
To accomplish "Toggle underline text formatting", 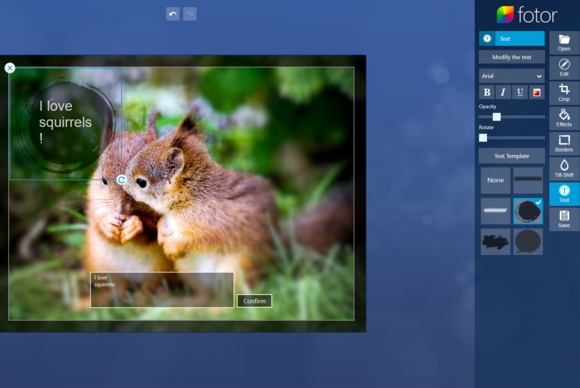I will click(x=520, y=92).
